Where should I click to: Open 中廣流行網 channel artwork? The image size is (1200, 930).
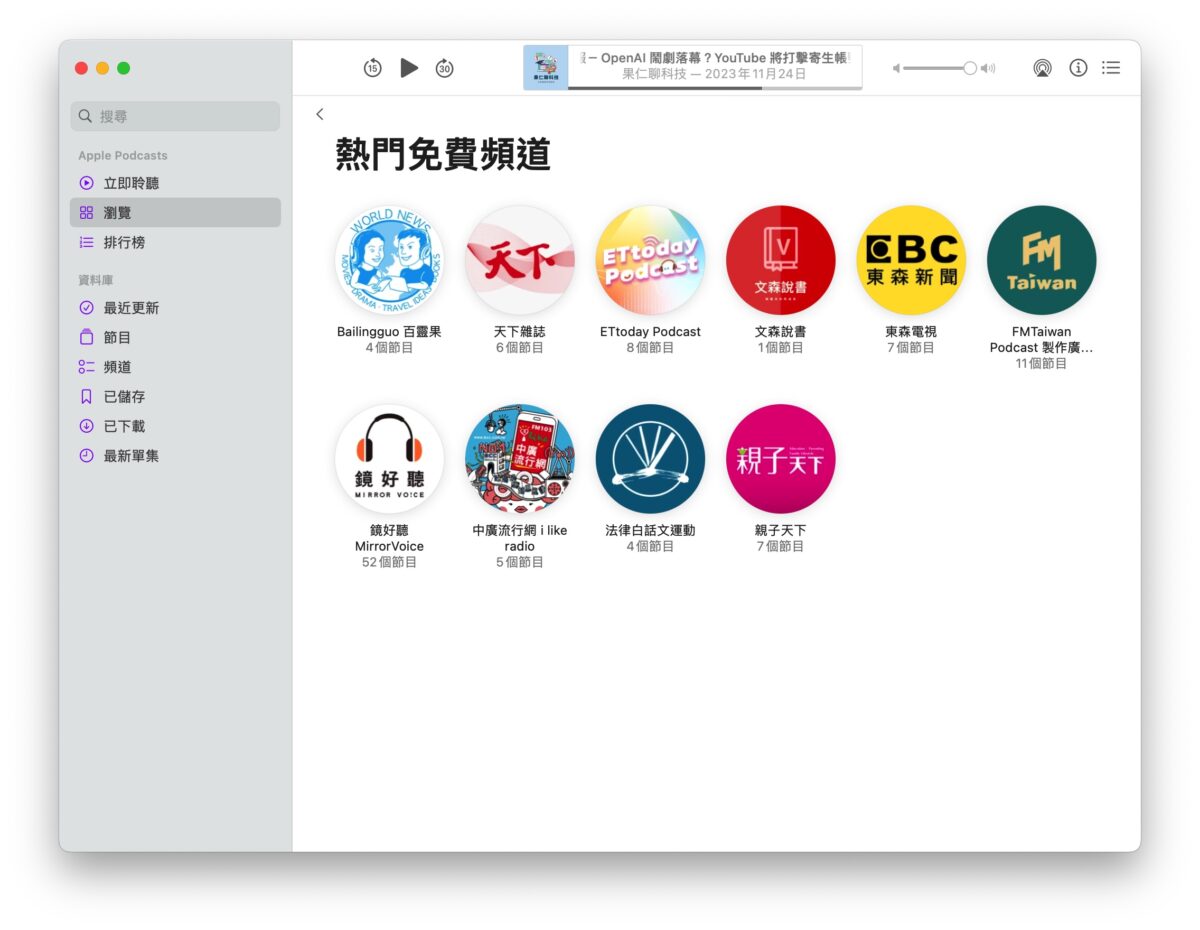pyautogui.click(x=520, y=459)
